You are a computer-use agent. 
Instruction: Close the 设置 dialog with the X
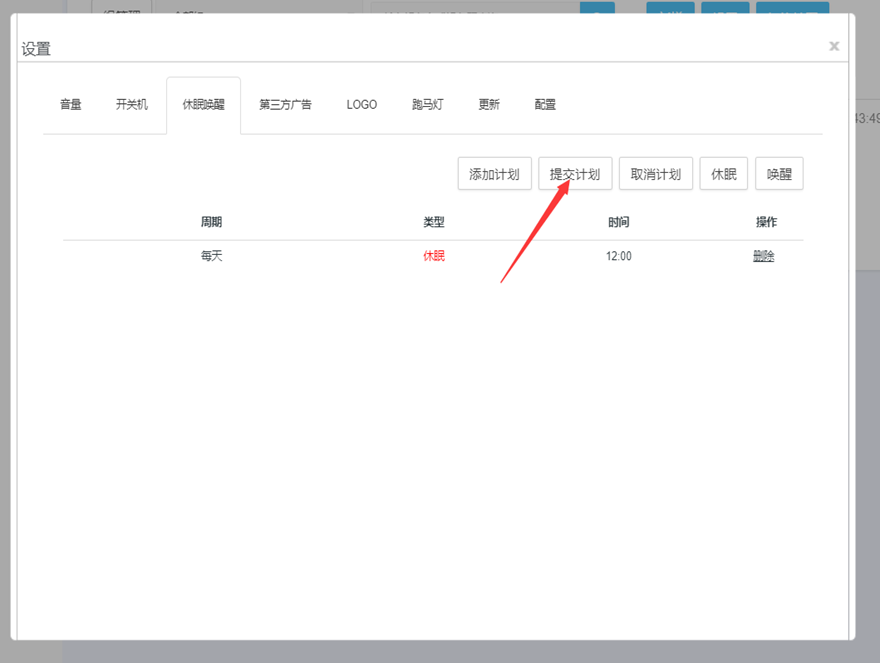834,46
